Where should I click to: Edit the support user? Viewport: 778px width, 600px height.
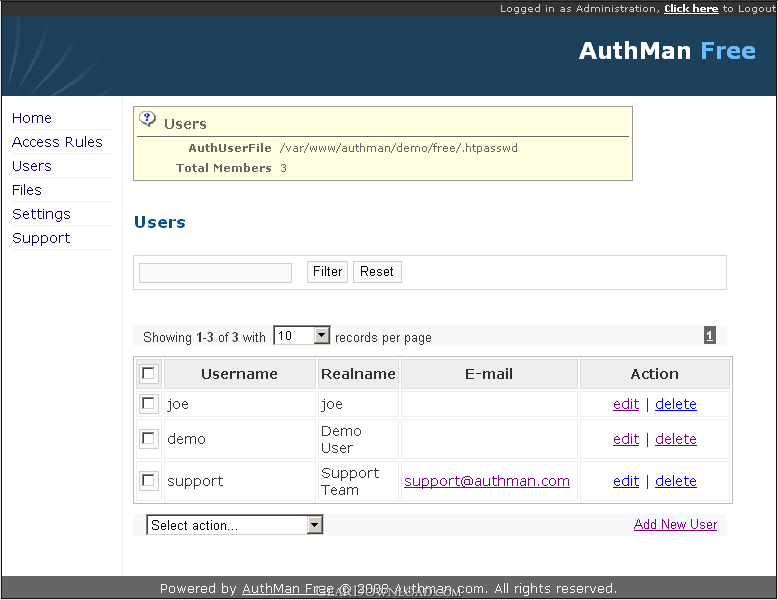pyautogui.click(x=626, y=481)
